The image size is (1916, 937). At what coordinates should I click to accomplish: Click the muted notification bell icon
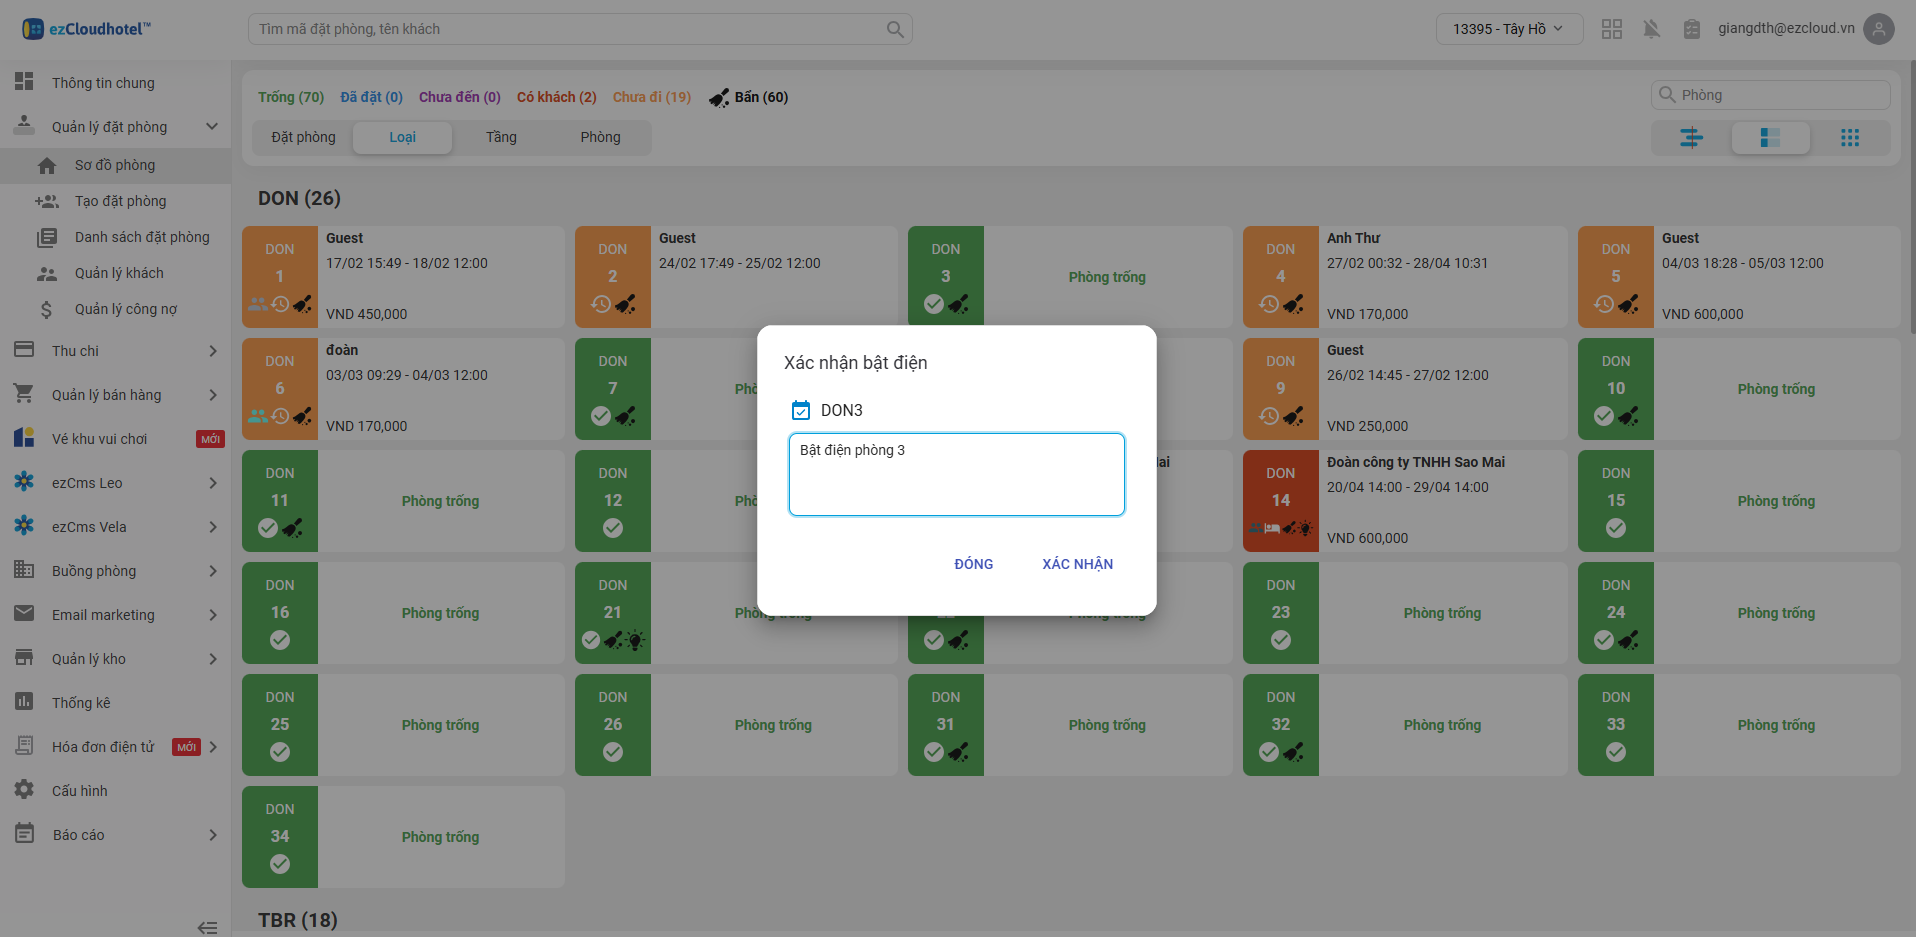[x=1651, y=29]
